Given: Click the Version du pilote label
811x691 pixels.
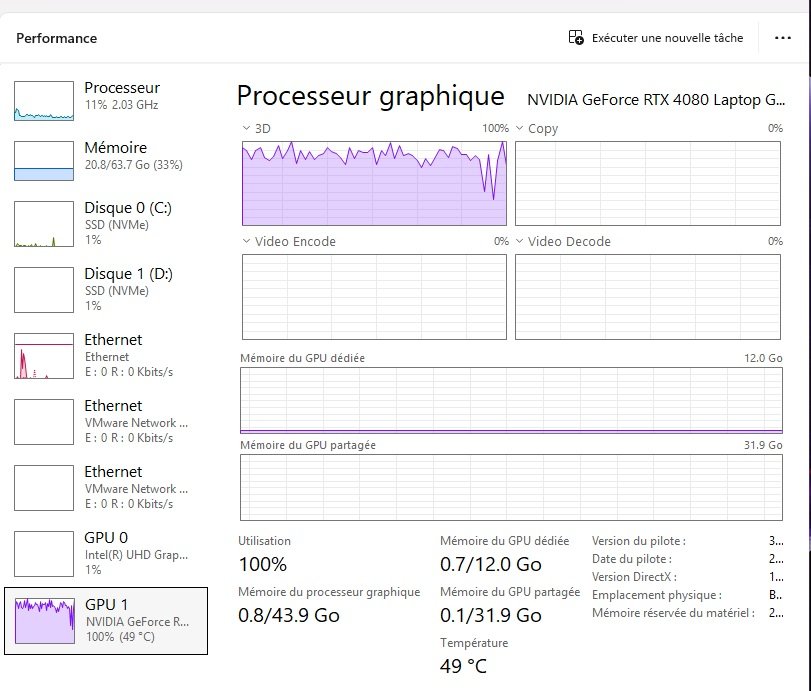Looking at the screenshot, I should (639, 541).
